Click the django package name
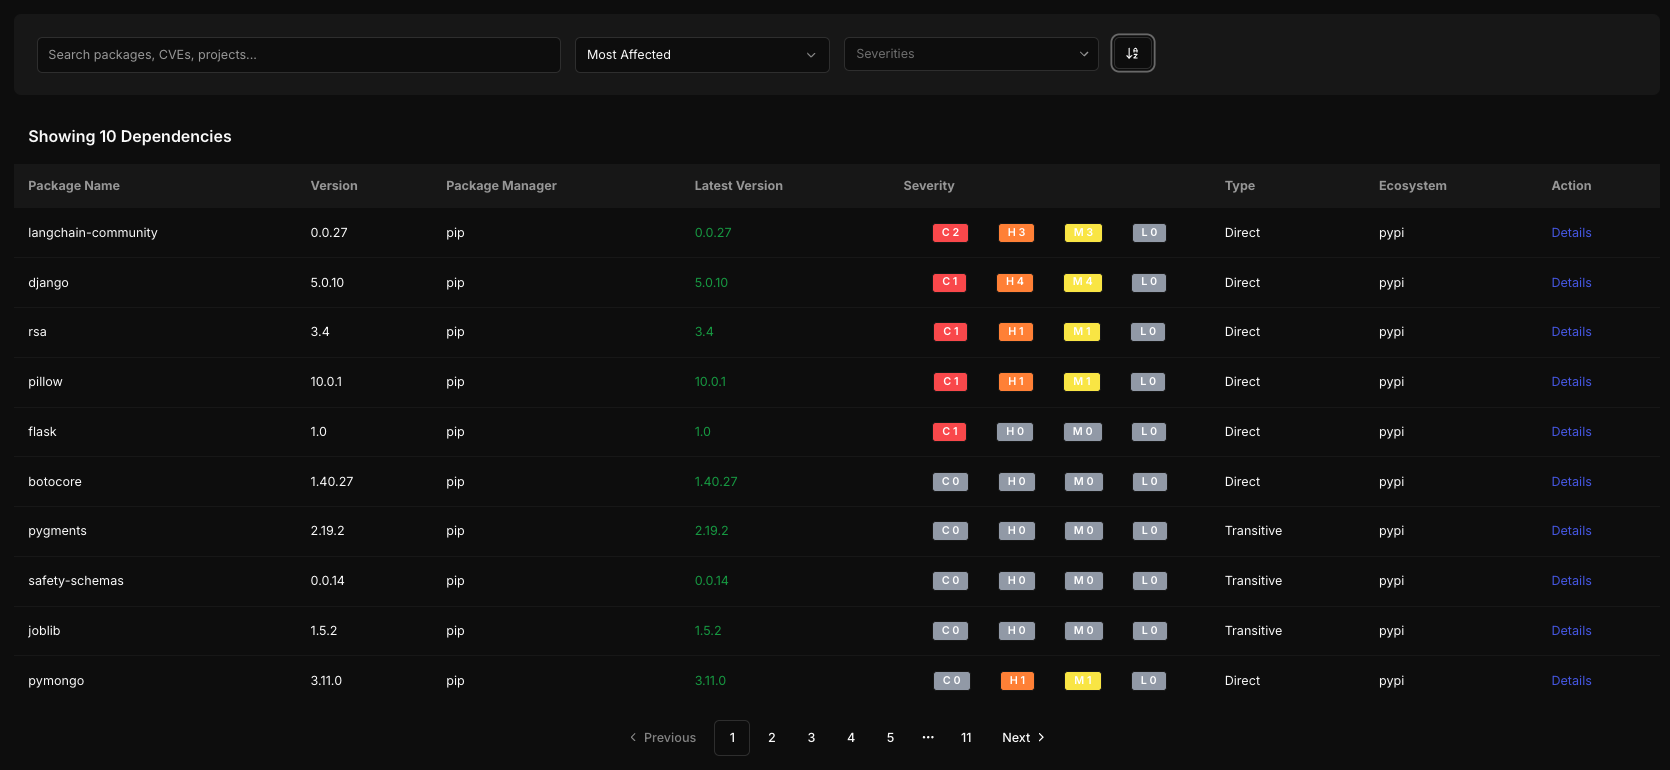The image size is (1670, 770). coord(48,283)
